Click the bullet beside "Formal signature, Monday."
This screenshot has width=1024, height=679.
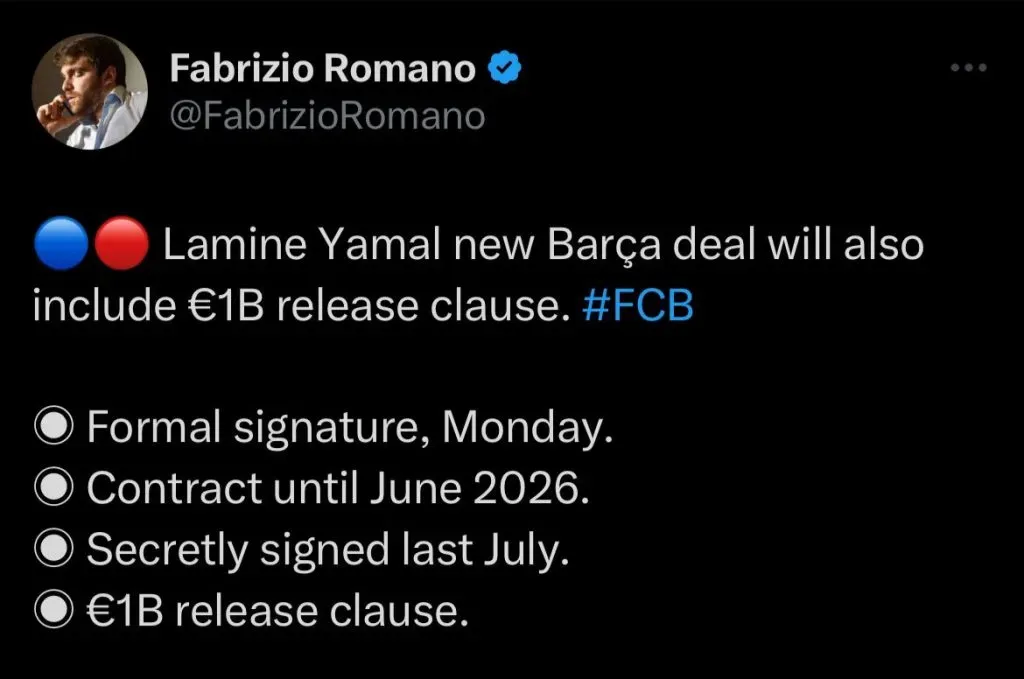[x=54, y=429]
